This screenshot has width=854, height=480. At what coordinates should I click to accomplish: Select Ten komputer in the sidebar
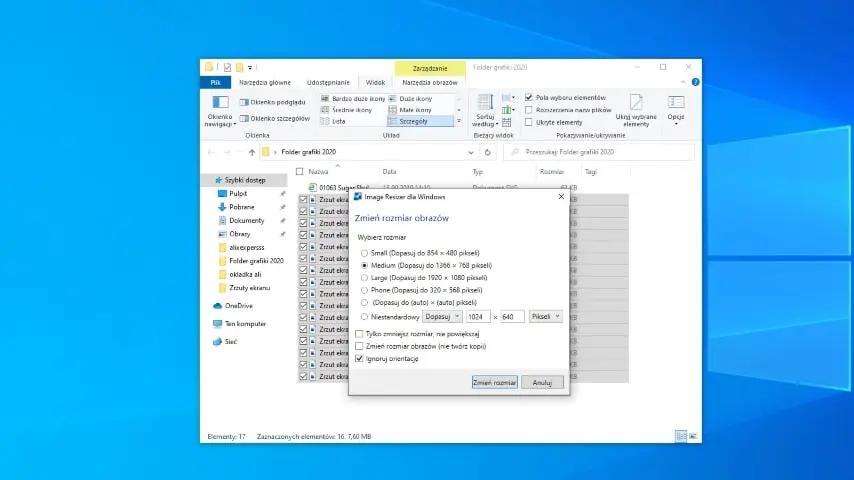click(244, 324)
